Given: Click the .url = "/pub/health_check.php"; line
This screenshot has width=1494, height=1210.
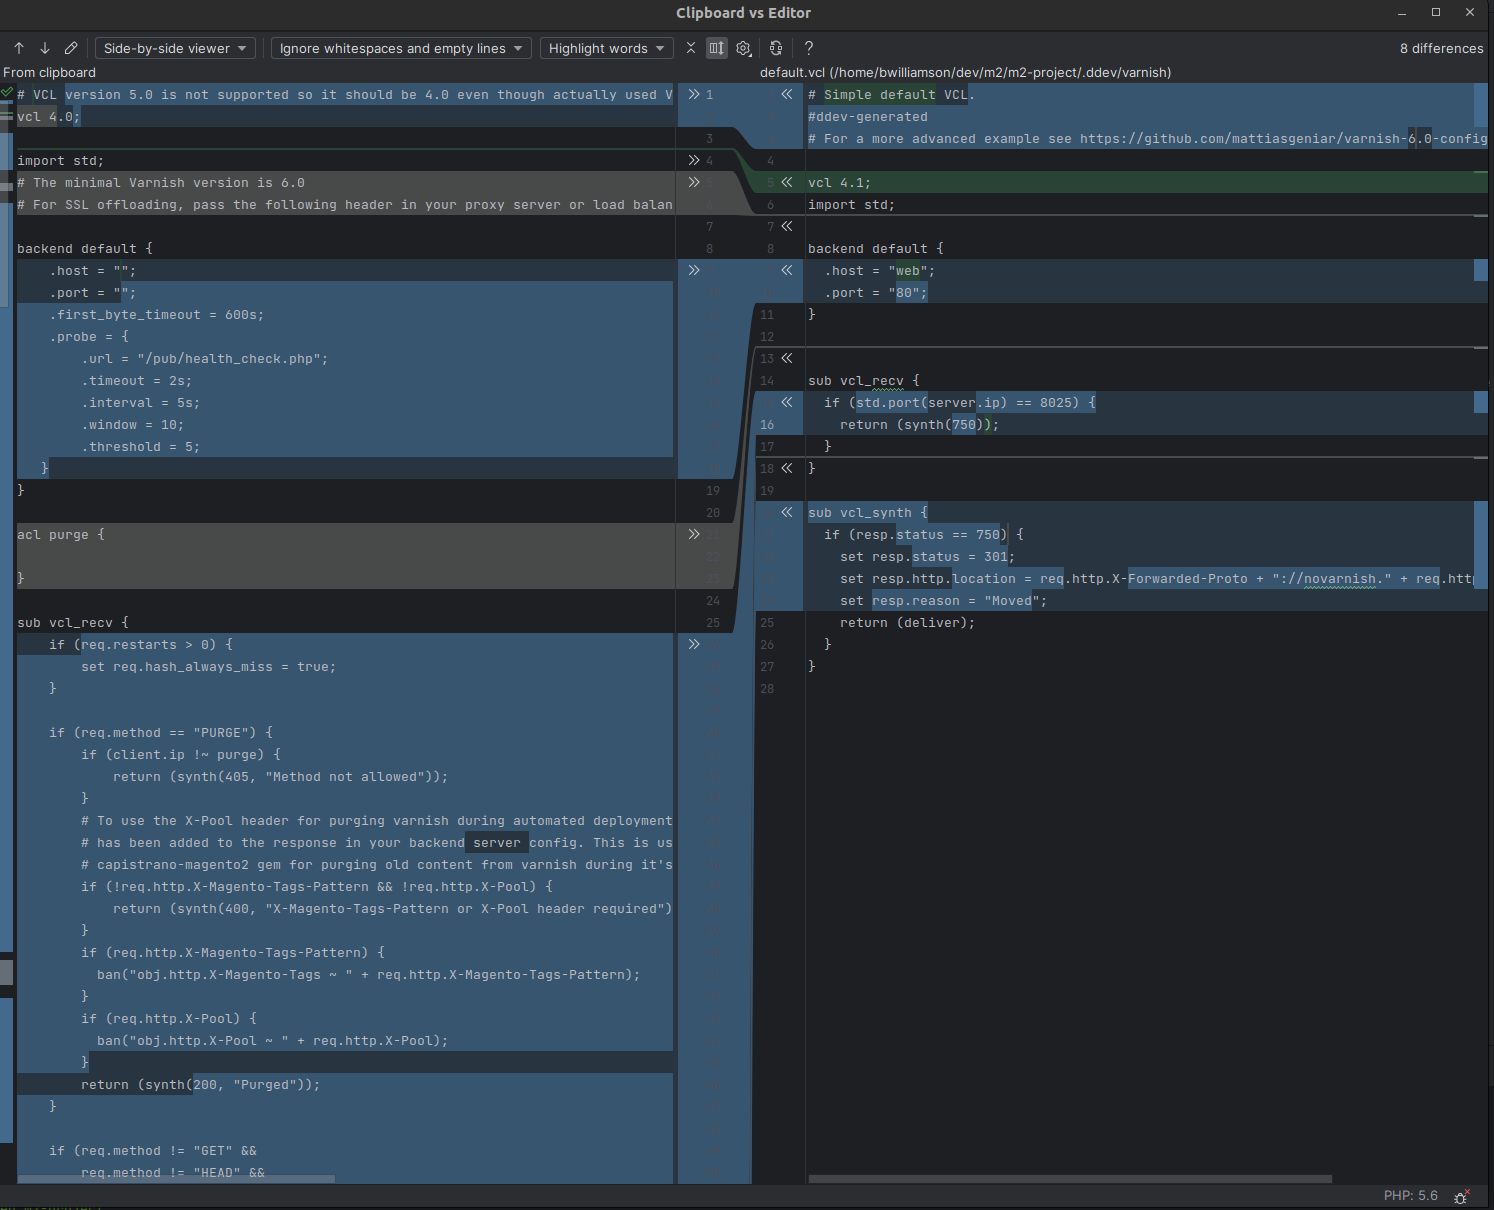Looking at the screenshot, I should click(x=205, y=358).
